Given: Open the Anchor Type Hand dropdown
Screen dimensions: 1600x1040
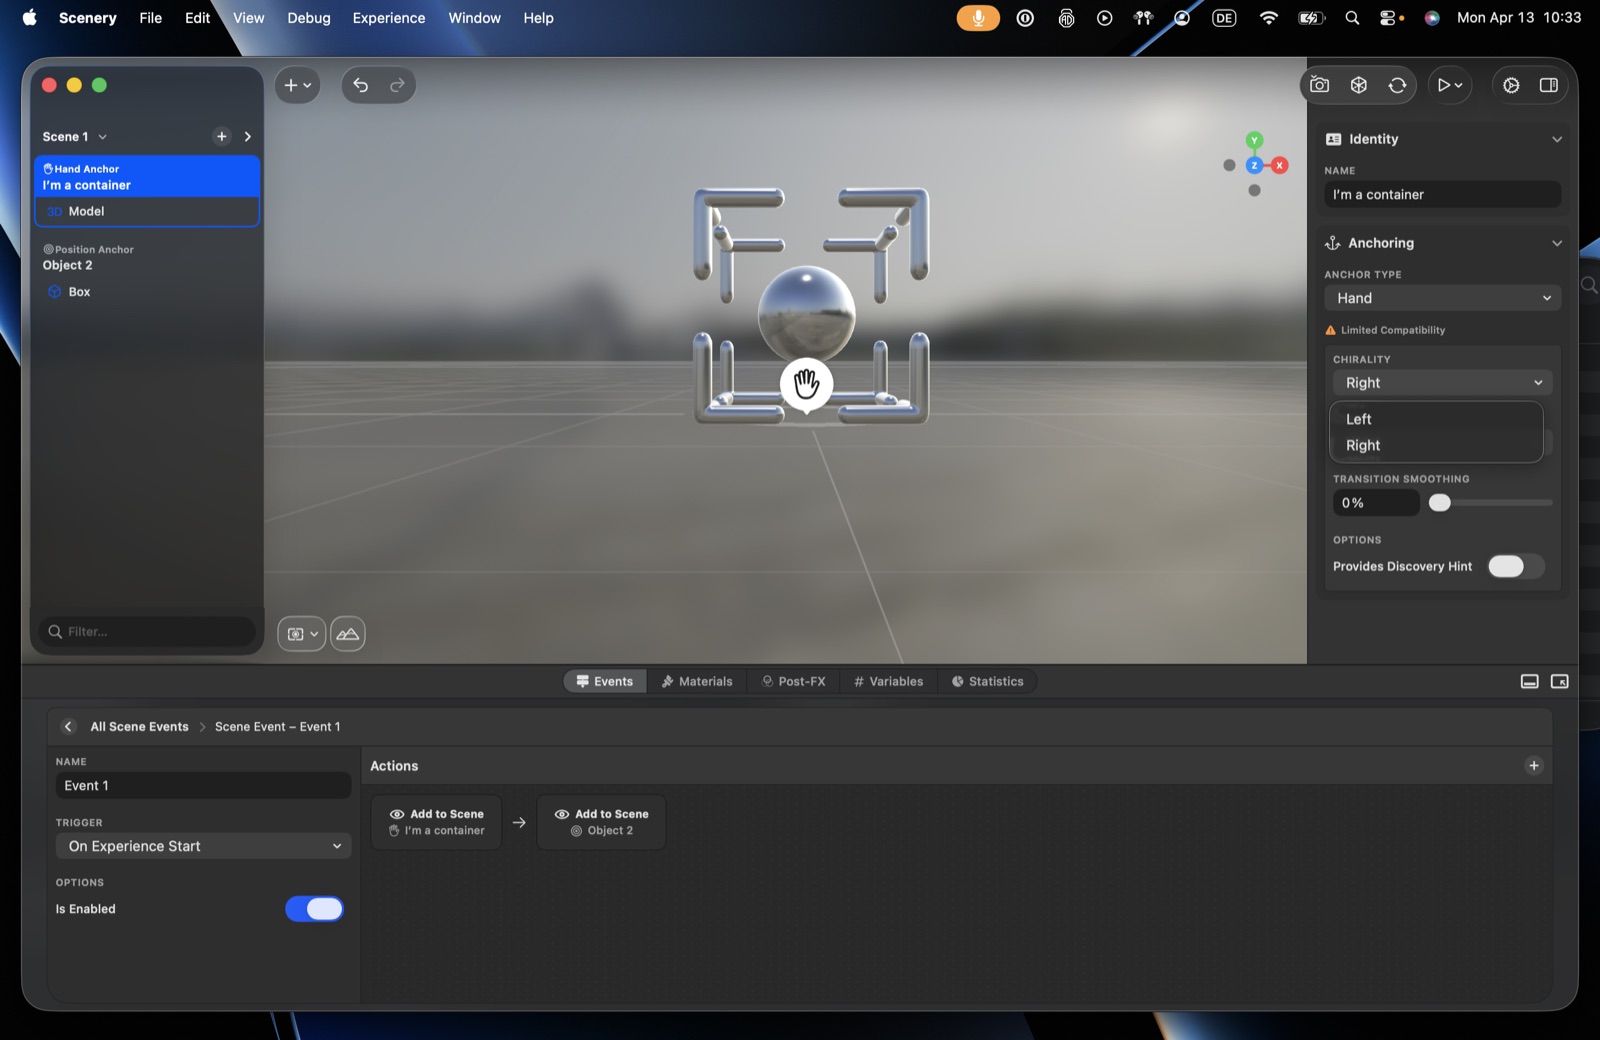Looking at the screenshot, I should point(1442,298).
